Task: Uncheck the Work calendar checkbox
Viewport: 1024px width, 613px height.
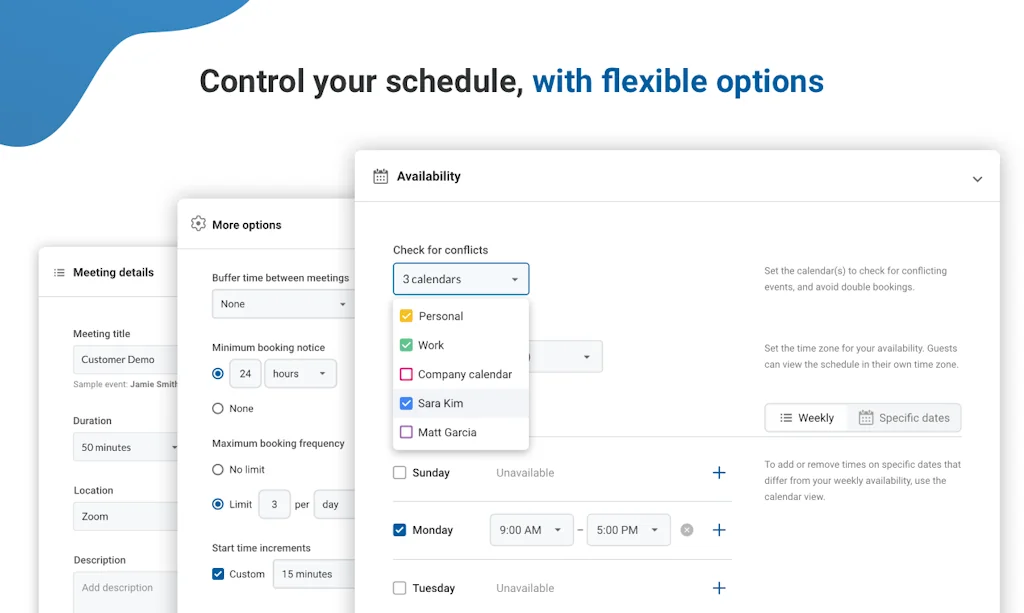Action: tap(405, 344)
